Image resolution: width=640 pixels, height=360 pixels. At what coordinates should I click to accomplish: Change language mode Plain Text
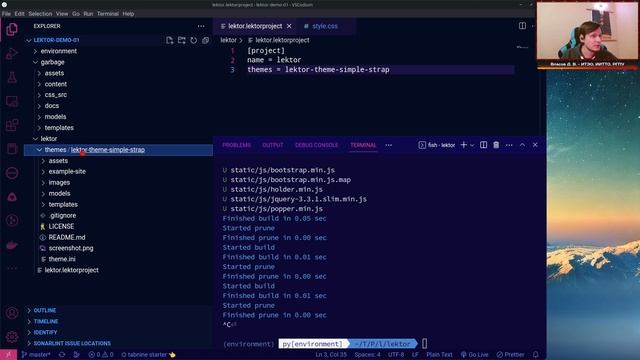[x=439, y=355]
